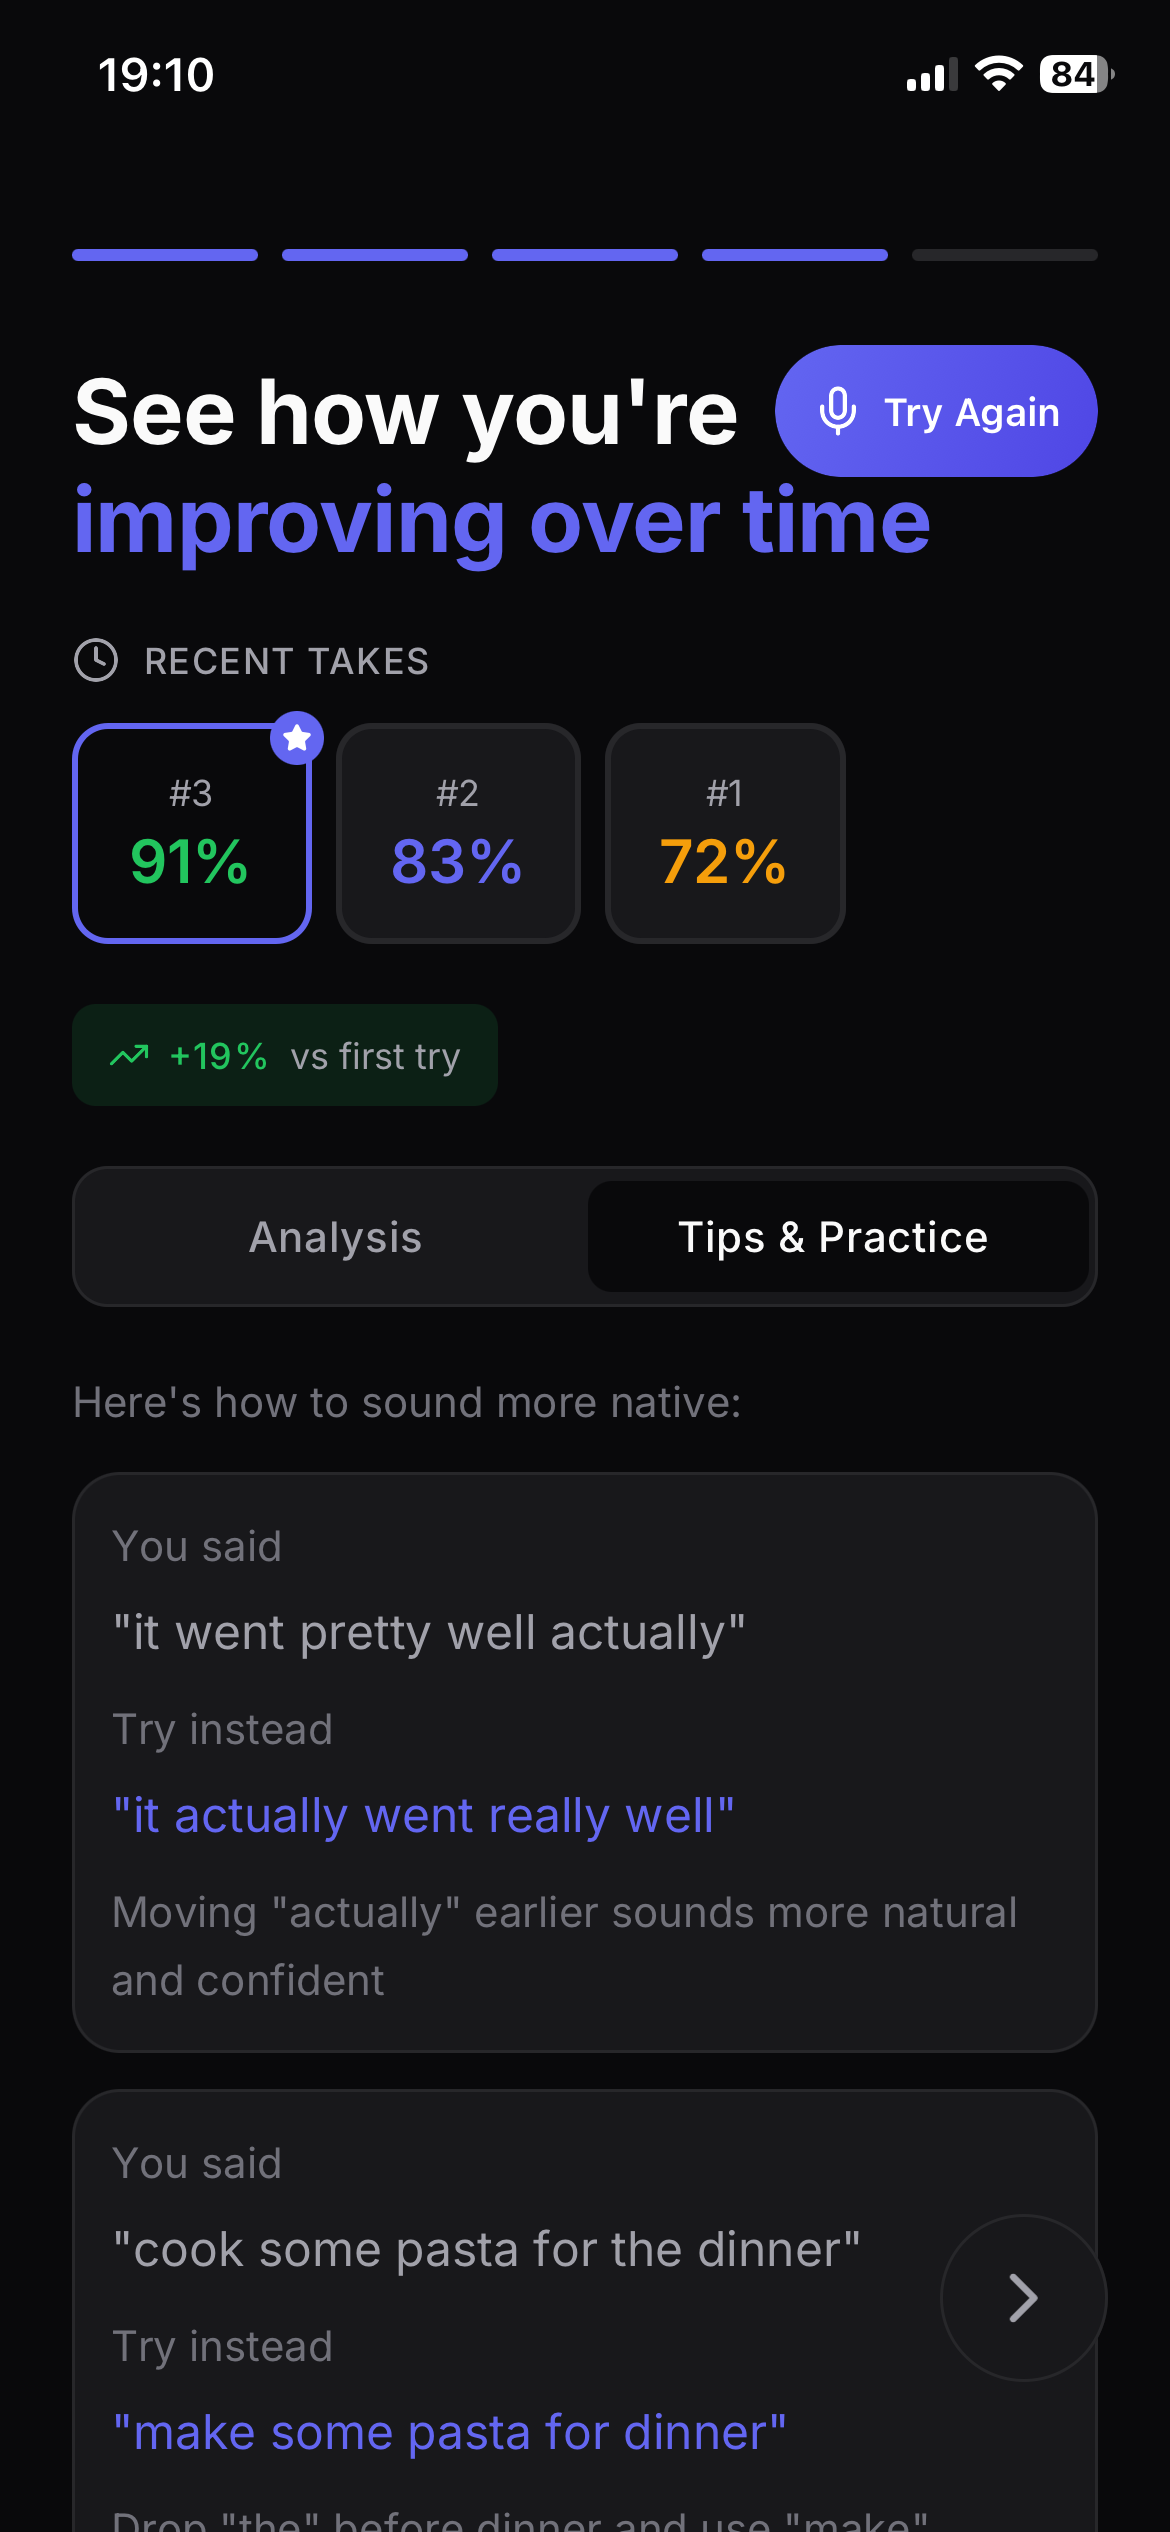
Task: Switch to the Analysis tab
Action: (334, 1236)
